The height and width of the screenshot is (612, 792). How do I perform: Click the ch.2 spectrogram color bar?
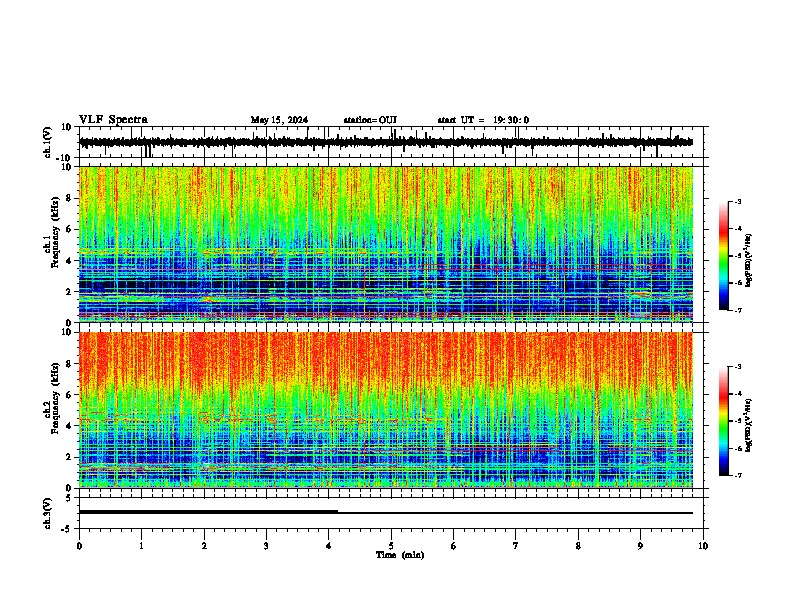(724, 421)
